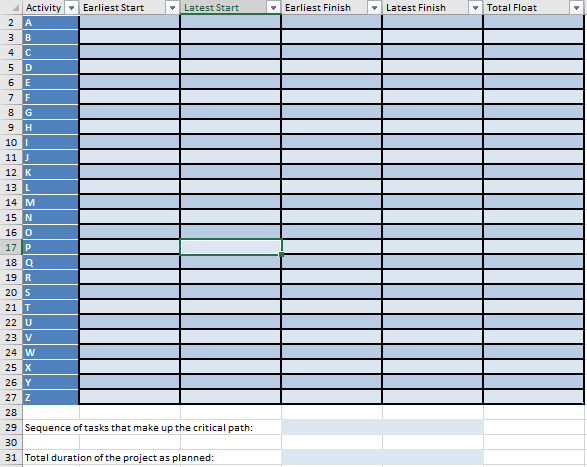Click Earliest Start cell for activity A

(130, 22)
